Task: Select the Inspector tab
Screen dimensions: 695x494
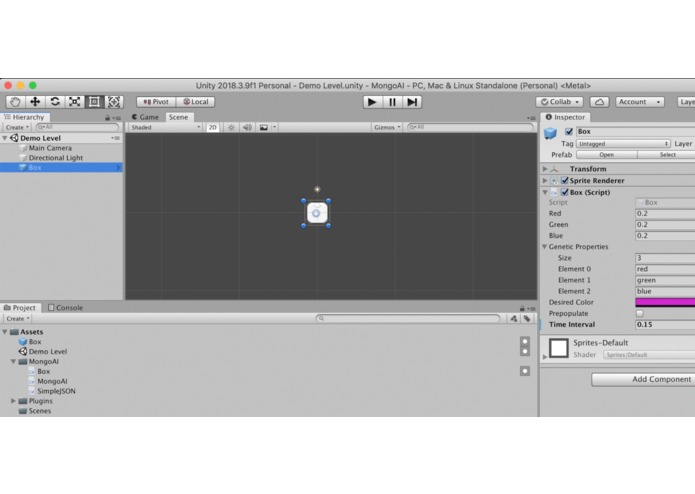Action: [x=565, y=117]
